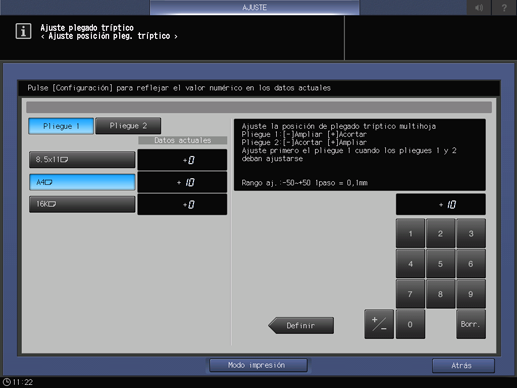517x388 pixels.
Task: Switch to the Pliegue 2 tab
Action: point(128,126)
